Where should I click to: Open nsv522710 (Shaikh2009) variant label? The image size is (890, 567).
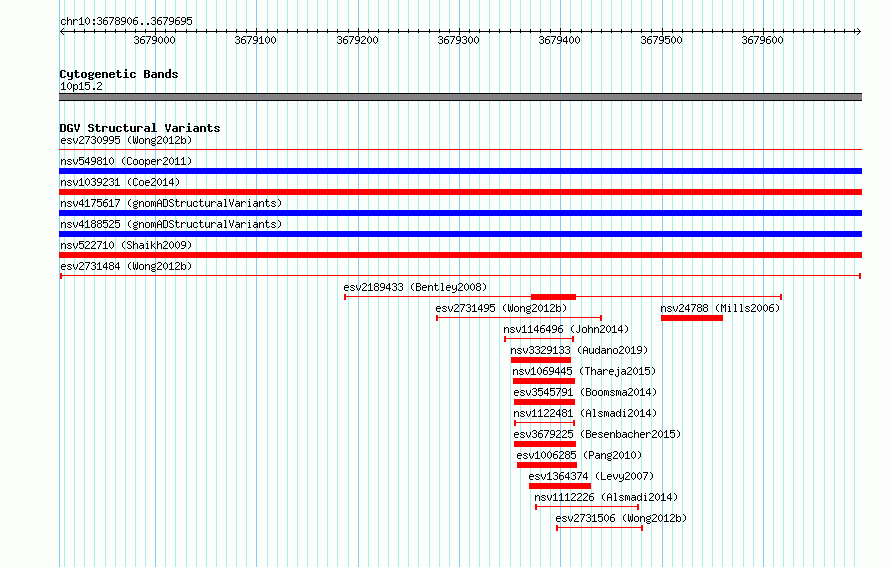(126, 245)
